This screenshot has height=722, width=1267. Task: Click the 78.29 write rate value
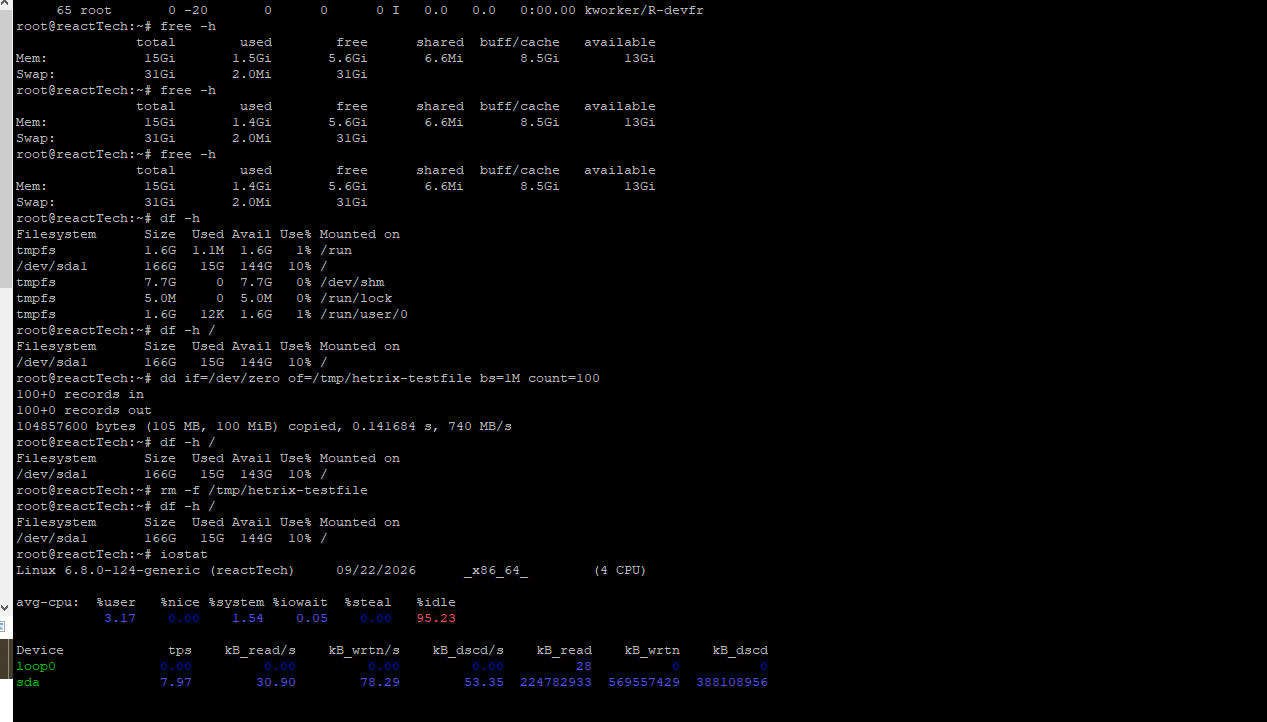pyautogui.click(x=380, y=682)
